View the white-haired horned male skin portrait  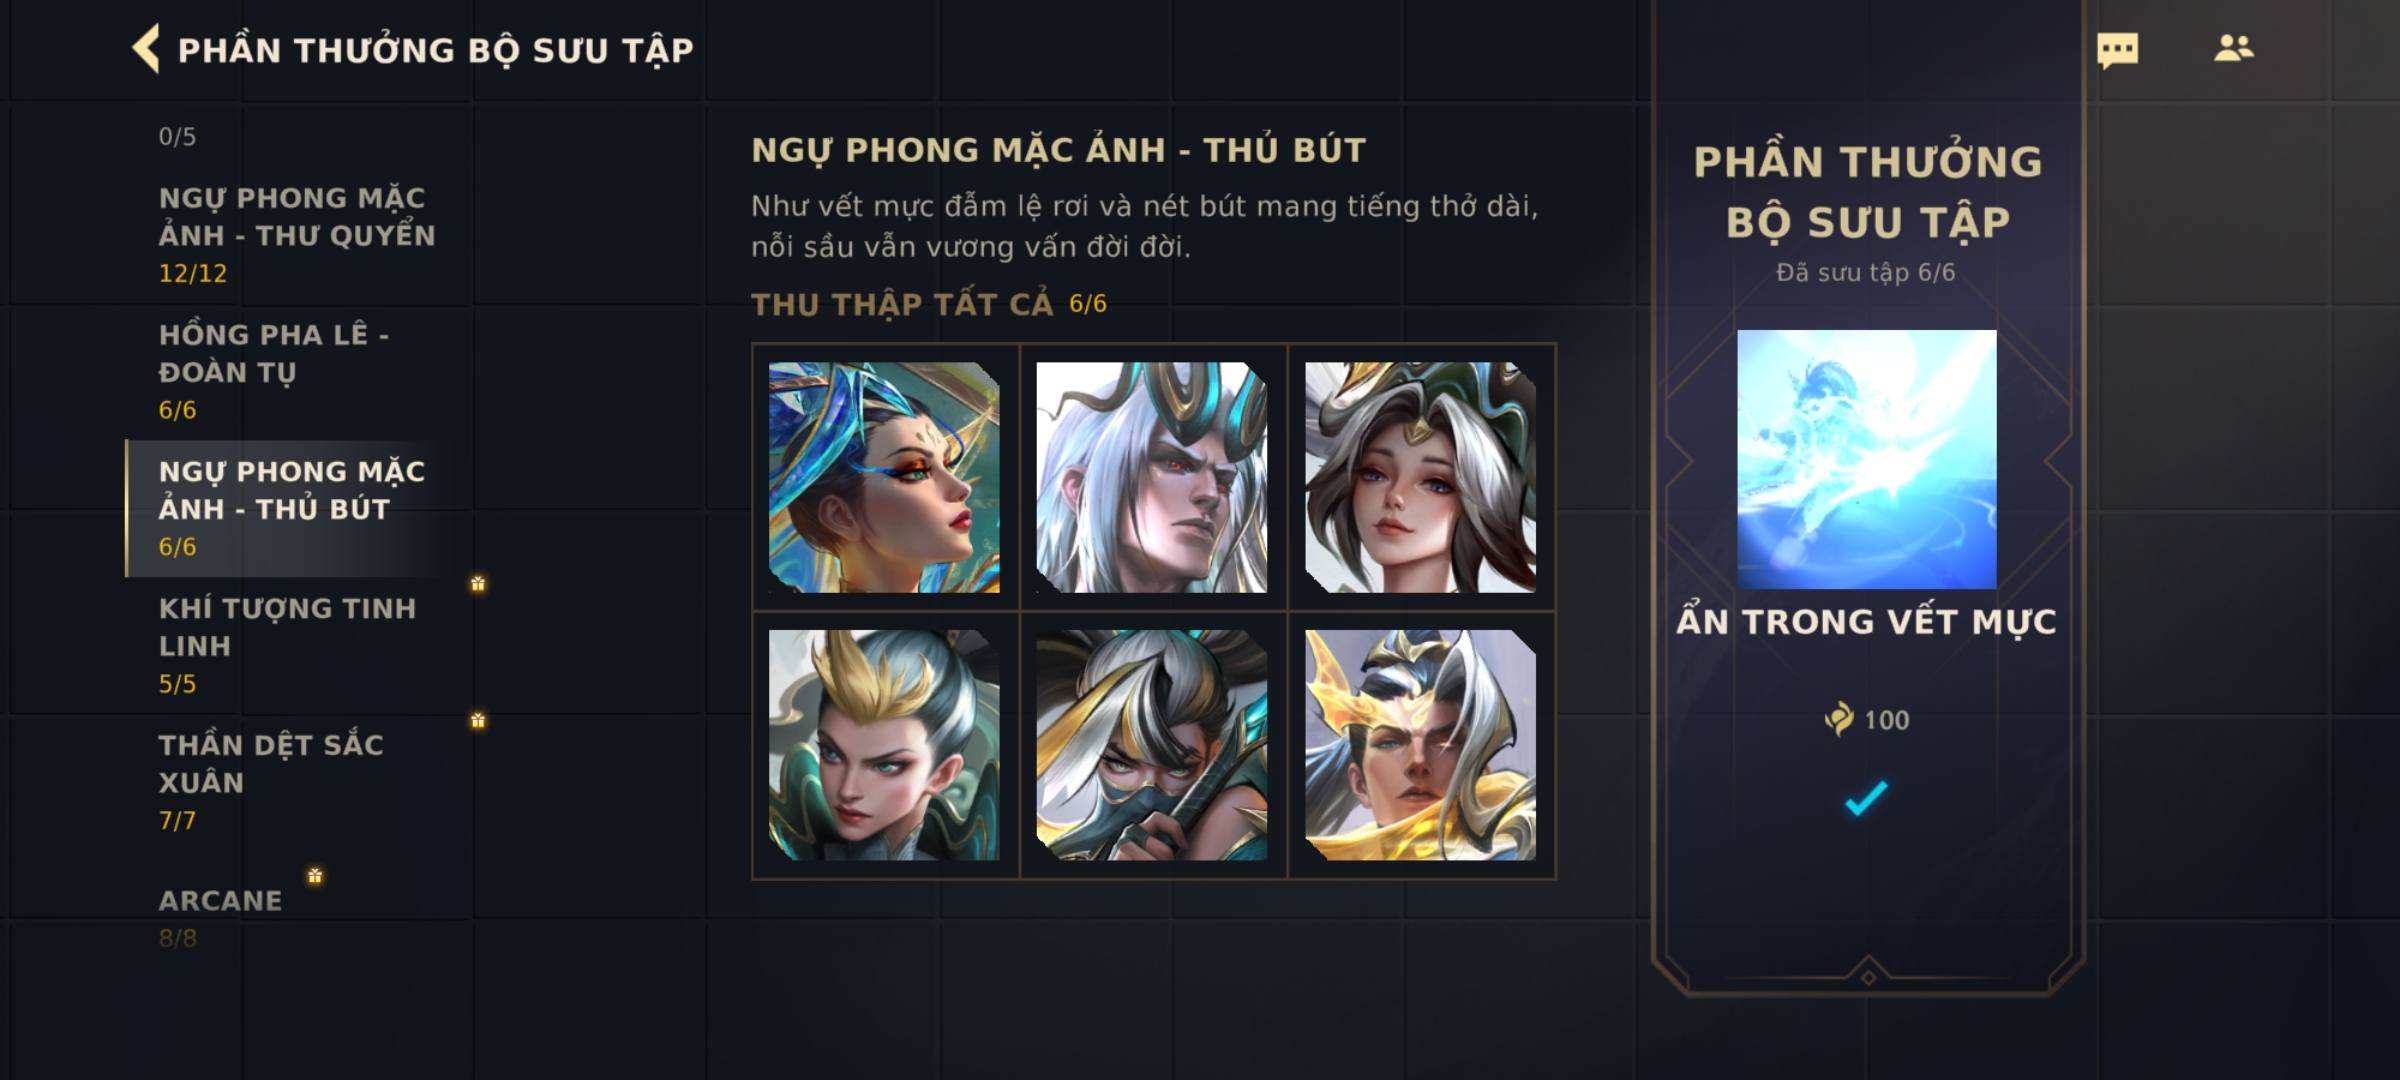pyautogui.click(x=1152, y=477)
